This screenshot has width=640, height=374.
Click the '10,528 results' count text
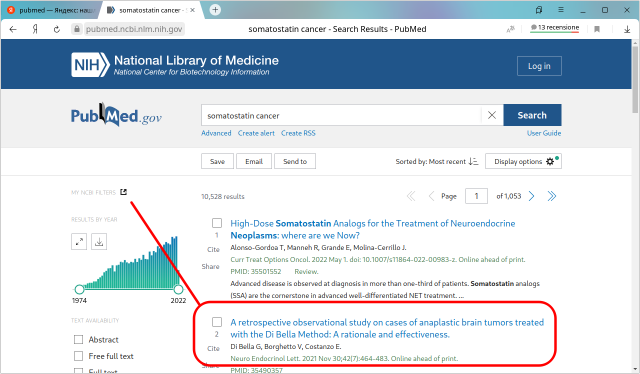223,197
